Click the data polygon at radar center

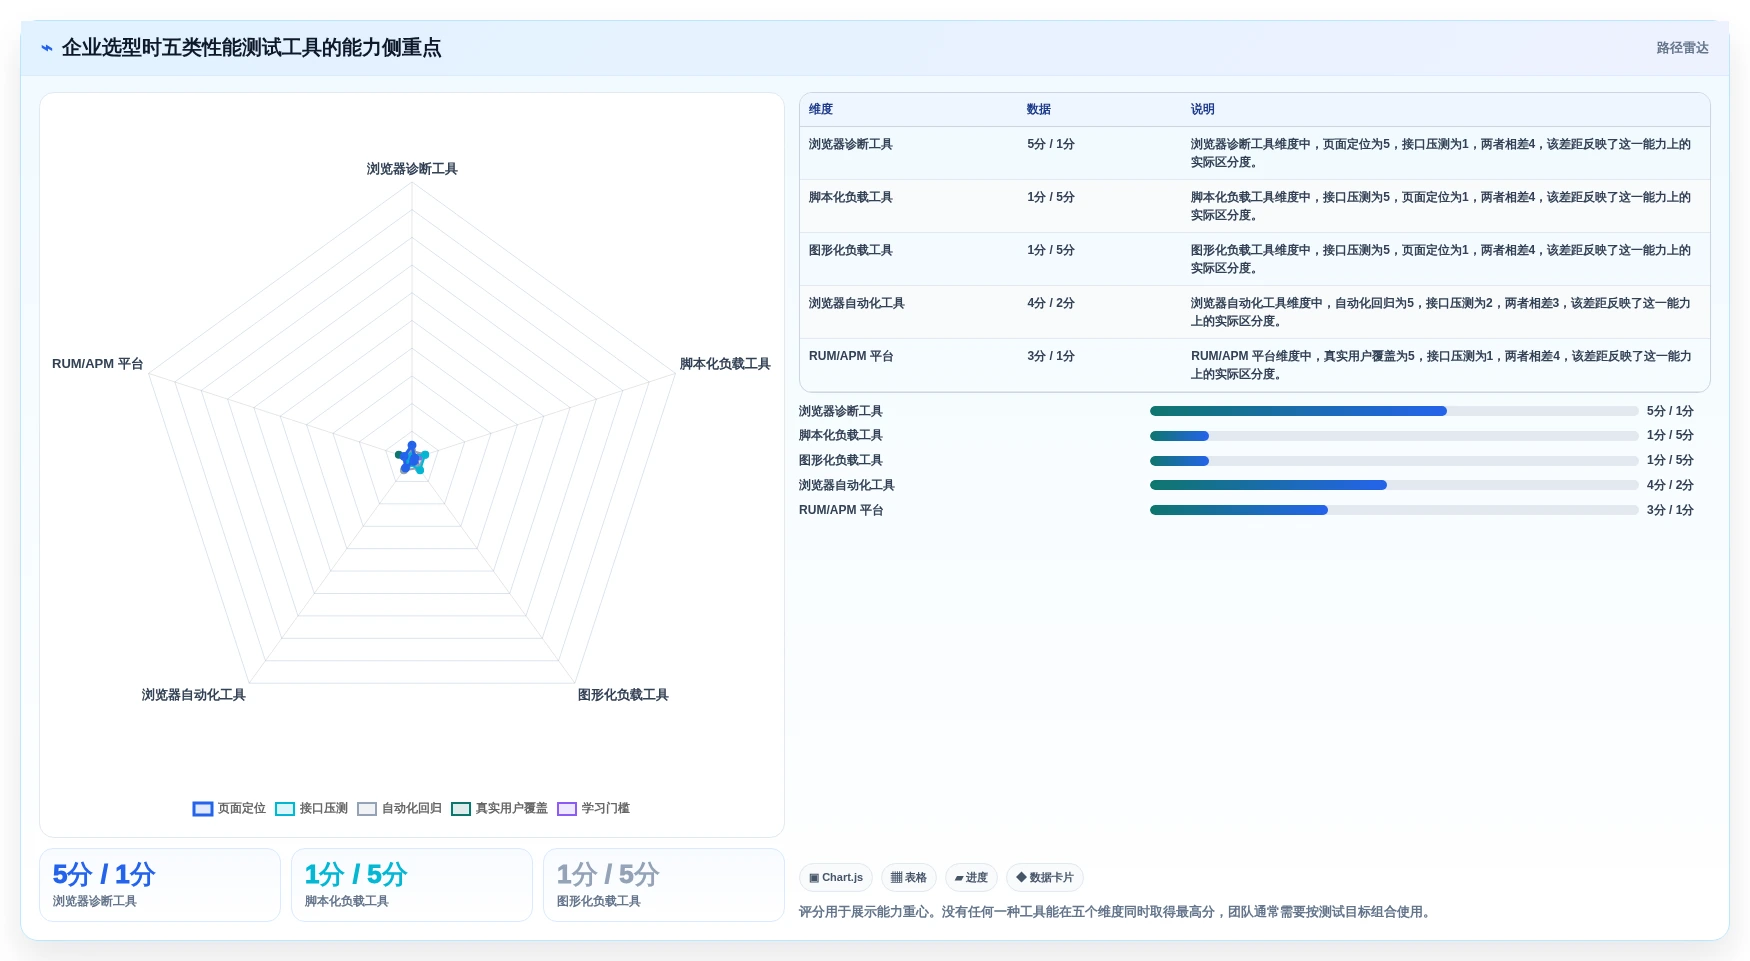[x=412, y=458]
